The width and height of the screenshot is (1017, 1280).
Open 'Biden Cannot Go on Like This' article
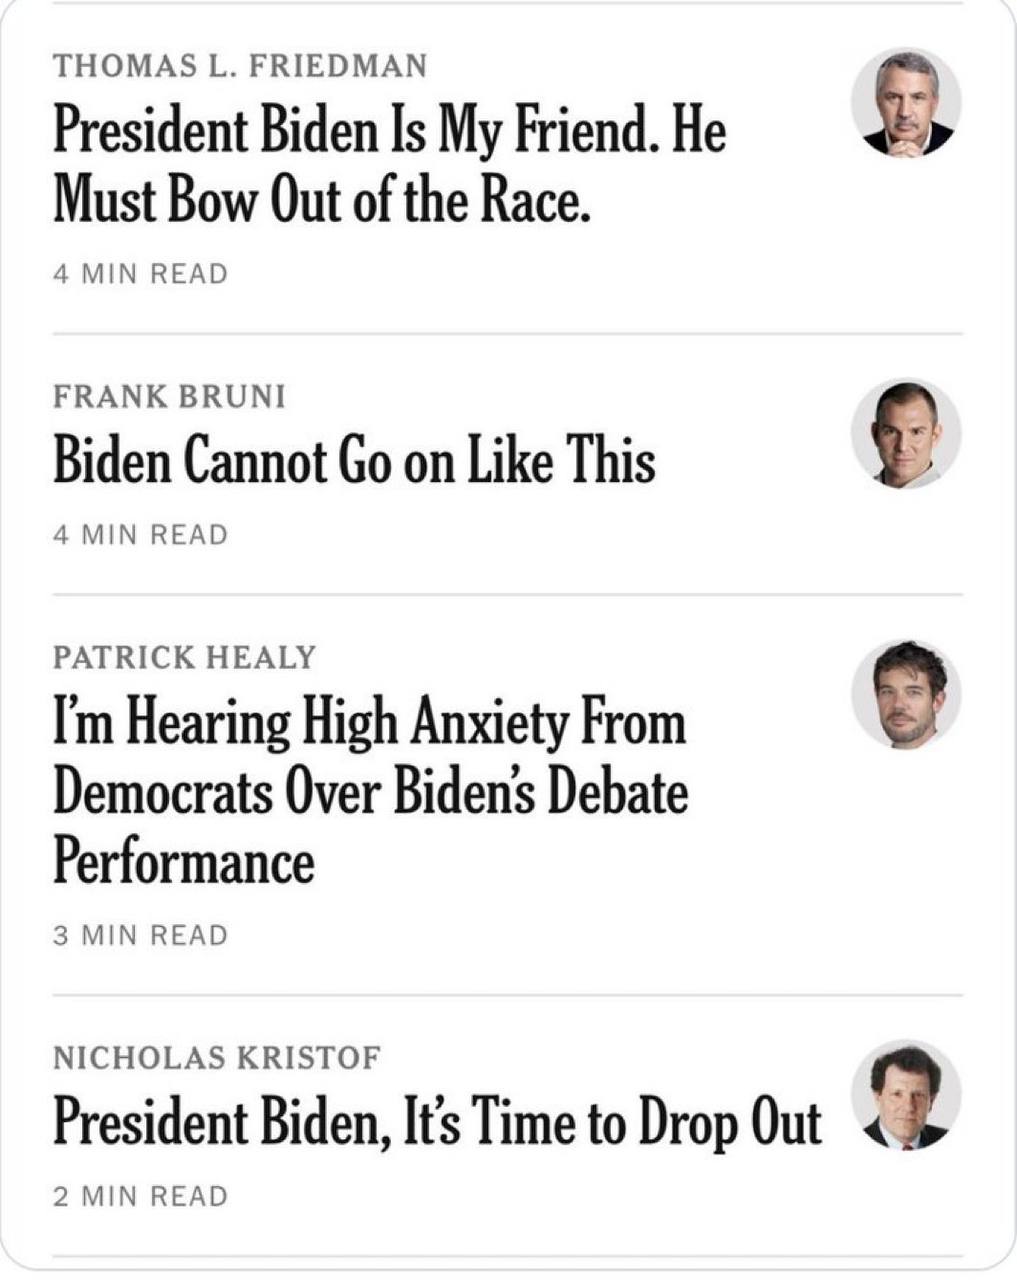(x=354, y=462)
